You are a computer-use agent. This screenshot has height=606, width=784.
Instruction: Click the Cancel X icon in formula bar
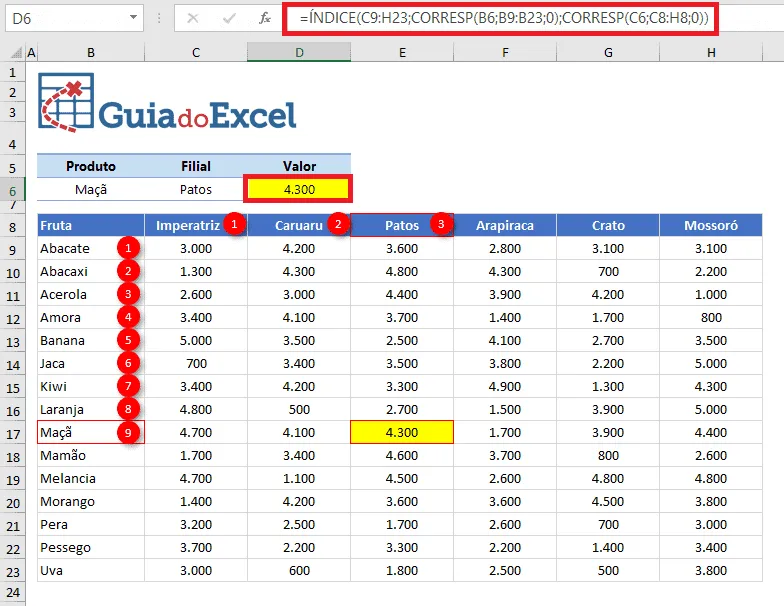click(192, 18)
